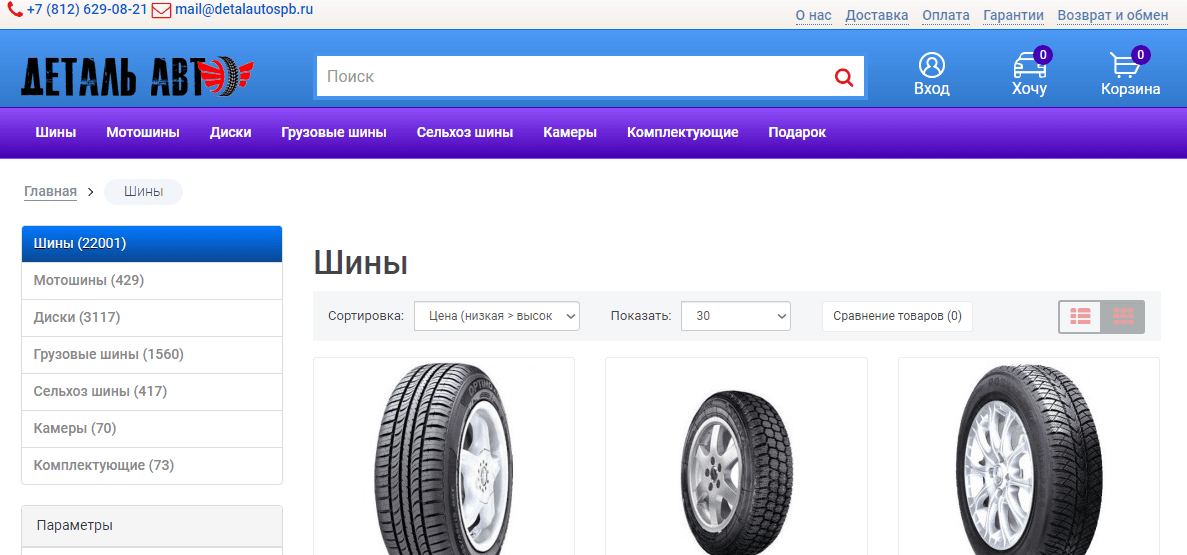Open Мотошины in the purple menu
This screenshot has width=1187, height=555.
(x=143, y=132)
